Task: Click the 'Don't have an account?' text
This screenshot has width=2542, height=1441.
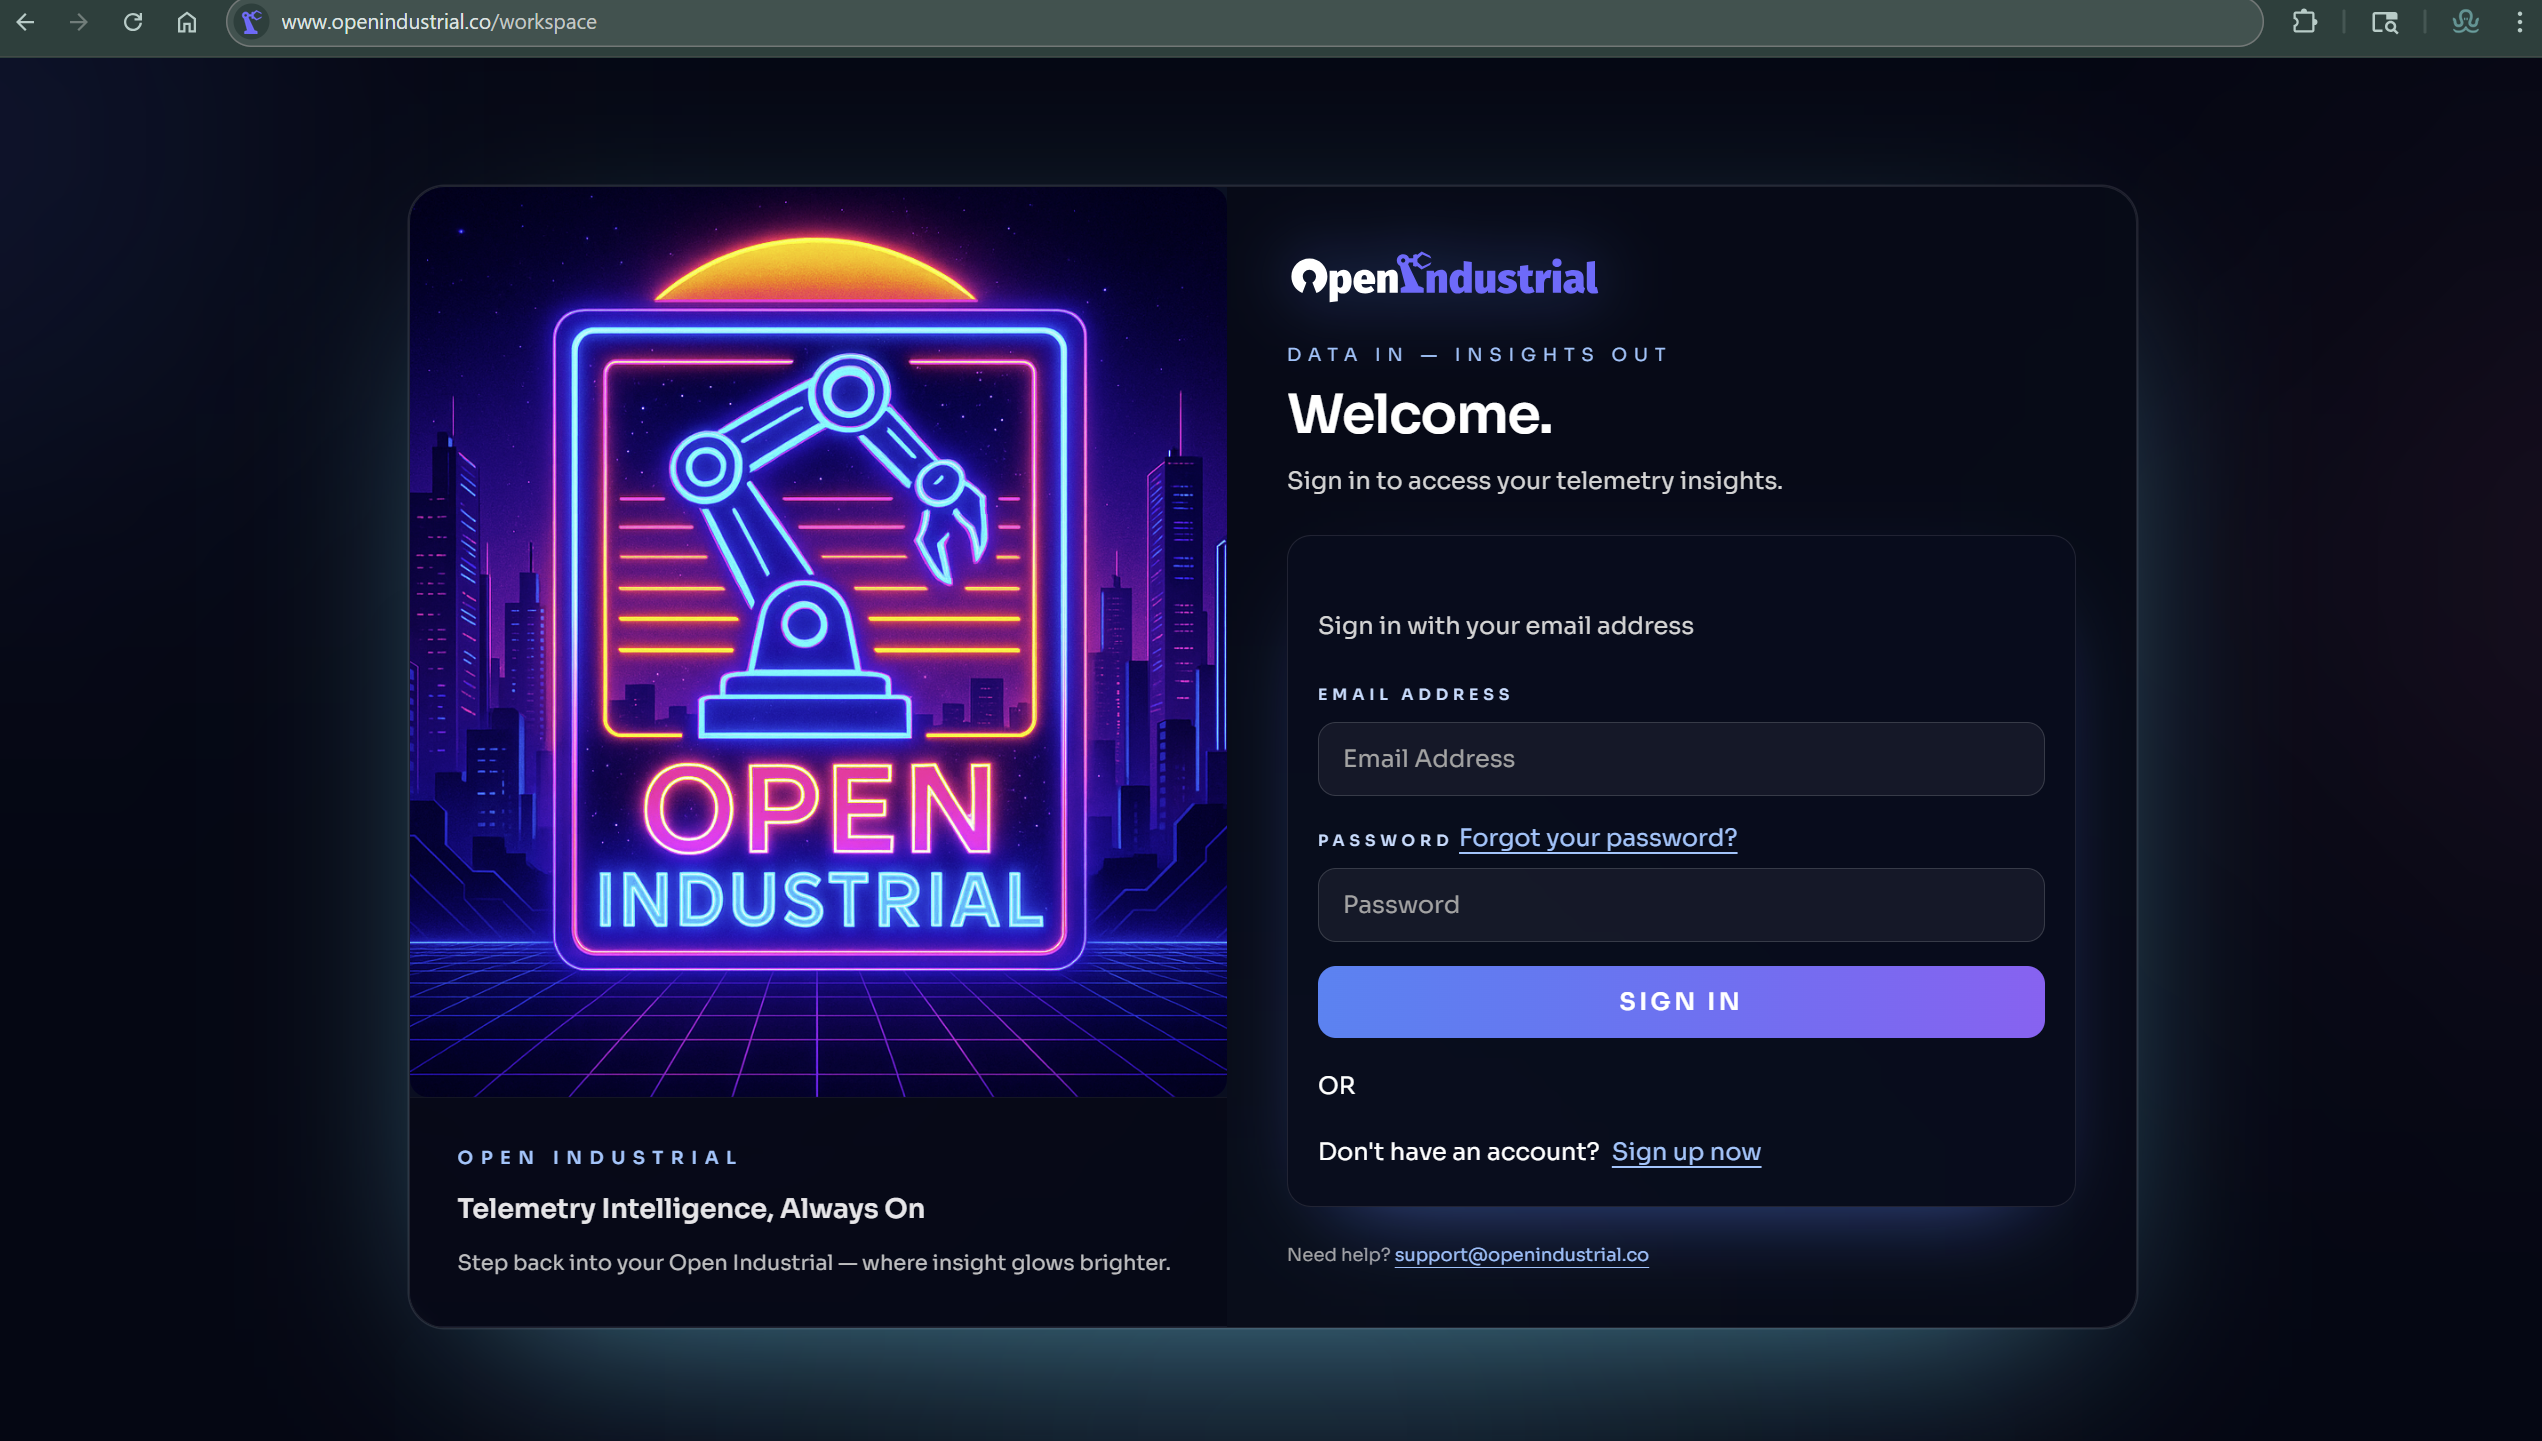Action: pos(1458,1152)
